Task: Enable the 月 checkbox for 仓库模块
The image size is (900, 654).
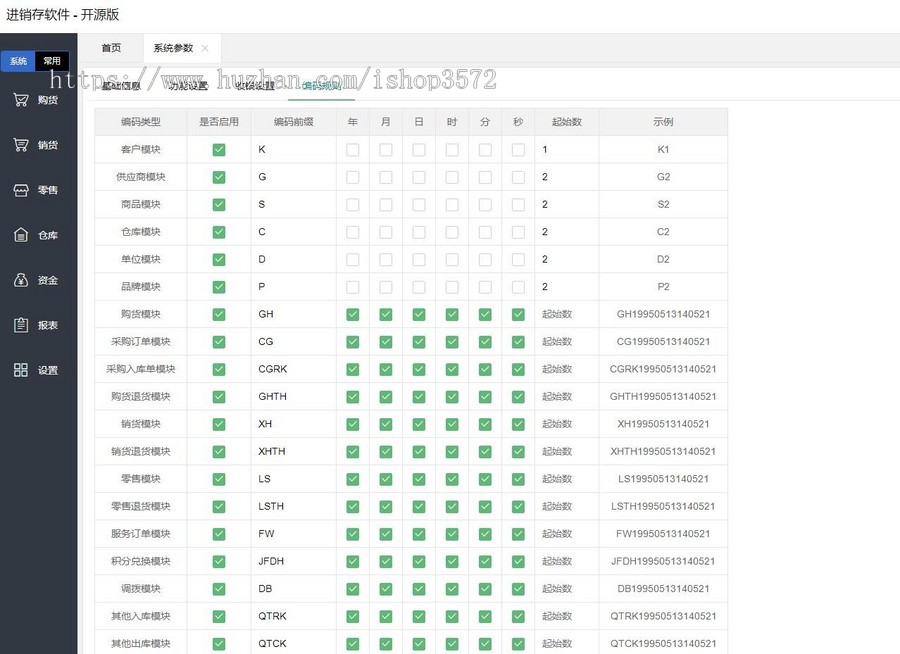Action: [x=386, y=232]
